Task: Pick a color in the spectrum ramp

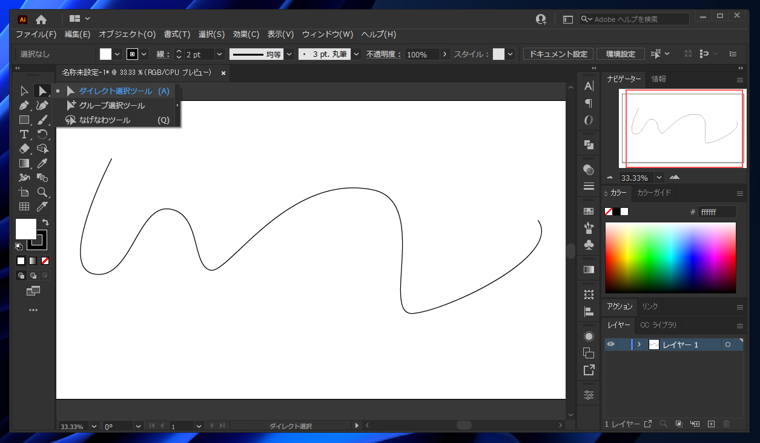Action: (x=670, y=257)
